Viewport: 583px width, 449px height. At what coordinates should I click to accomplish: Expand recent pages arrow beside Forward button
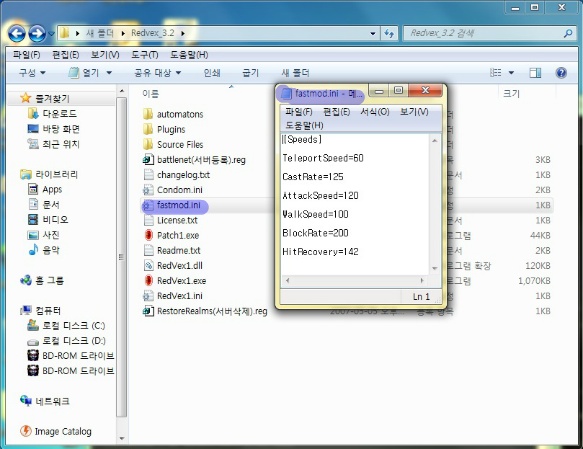51,34
